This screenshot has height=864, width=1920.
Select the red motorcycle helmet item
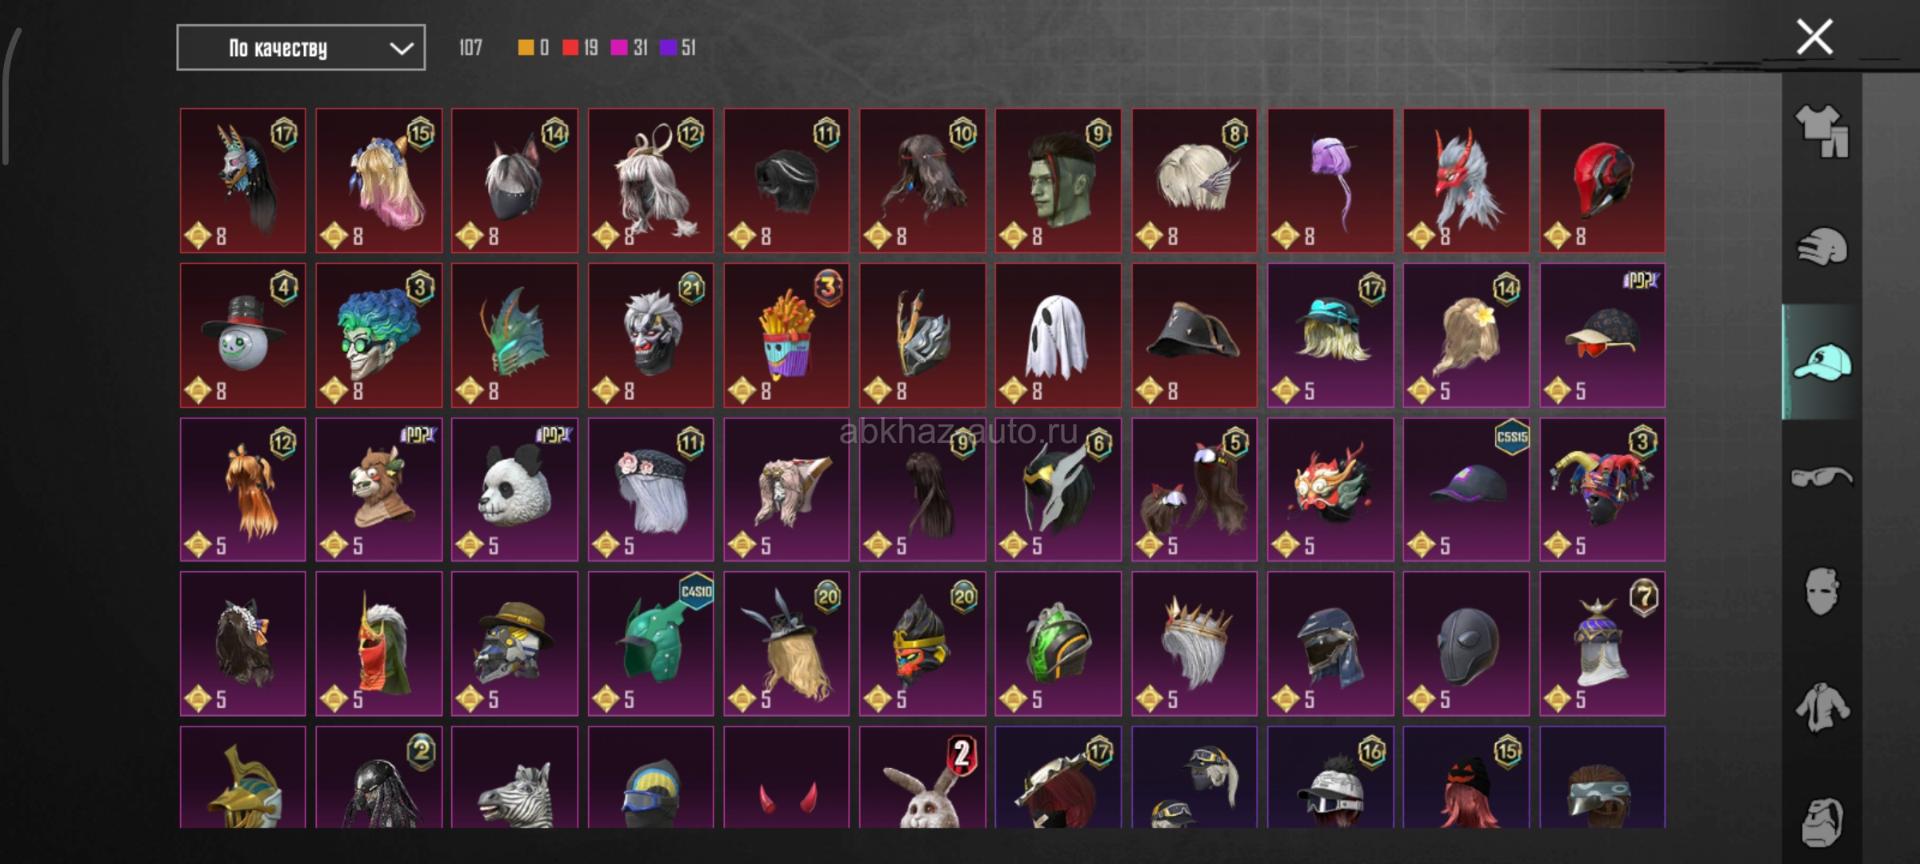[x=1602, y=181]
